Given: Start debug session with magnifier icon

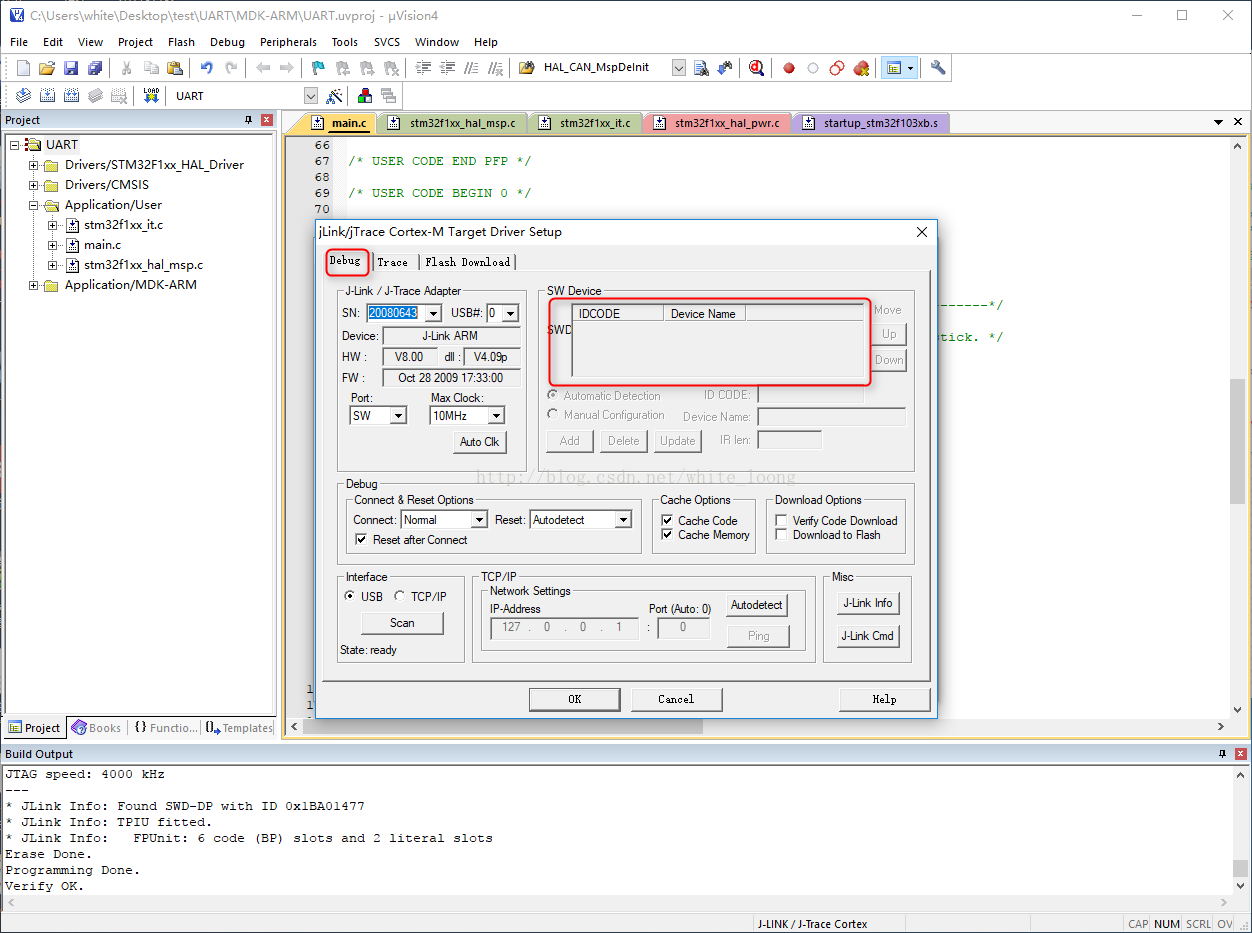Looking at the screenshot, I should tap(756, 68).
